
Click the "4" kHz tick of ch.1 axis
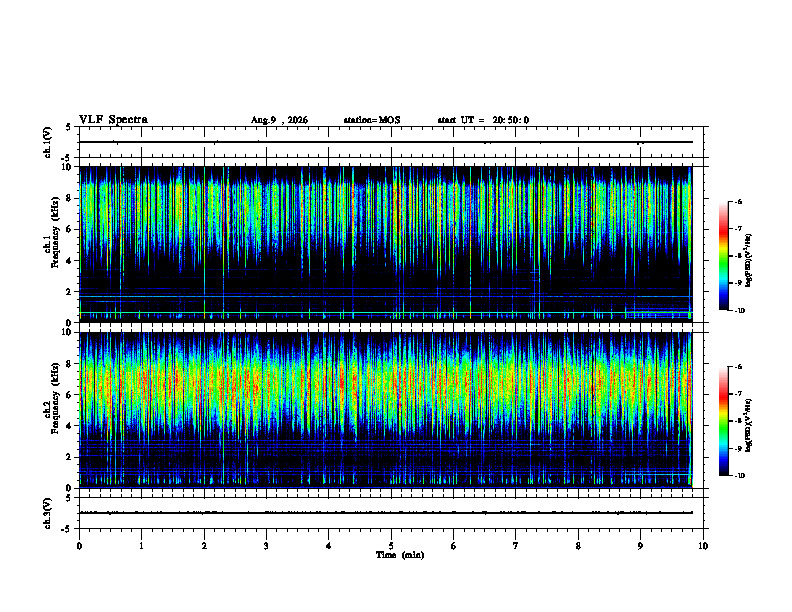point(70,261)
